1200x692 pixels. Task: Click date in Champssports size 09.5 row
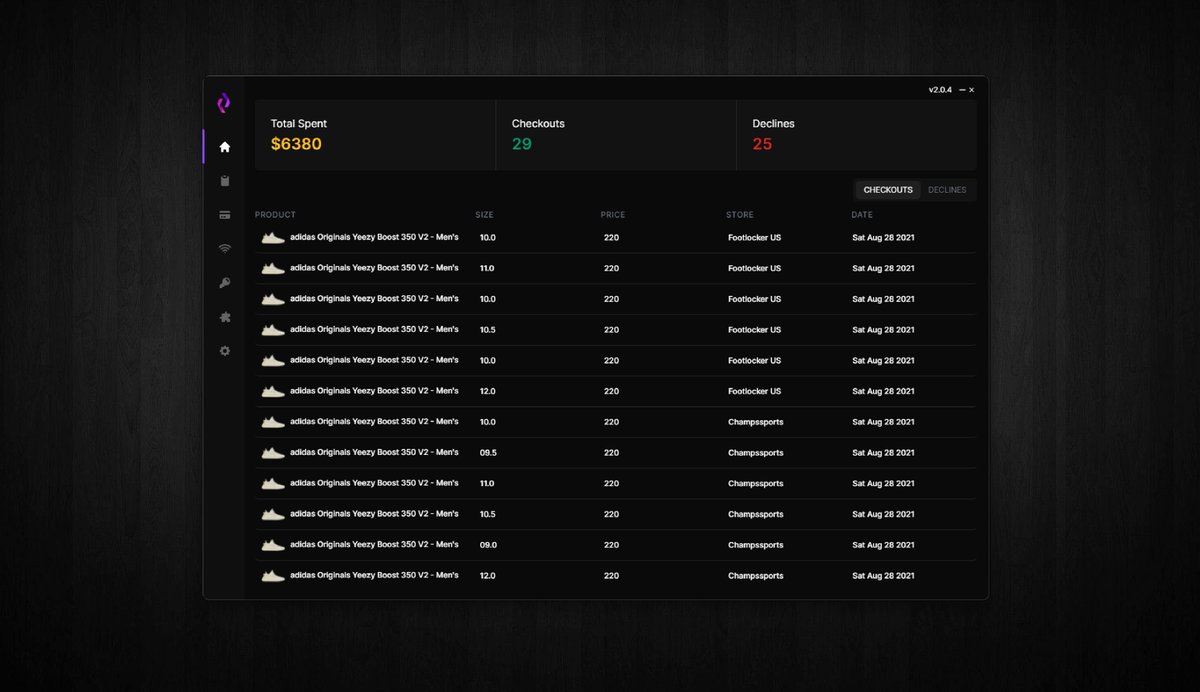[x=883, y=453]
